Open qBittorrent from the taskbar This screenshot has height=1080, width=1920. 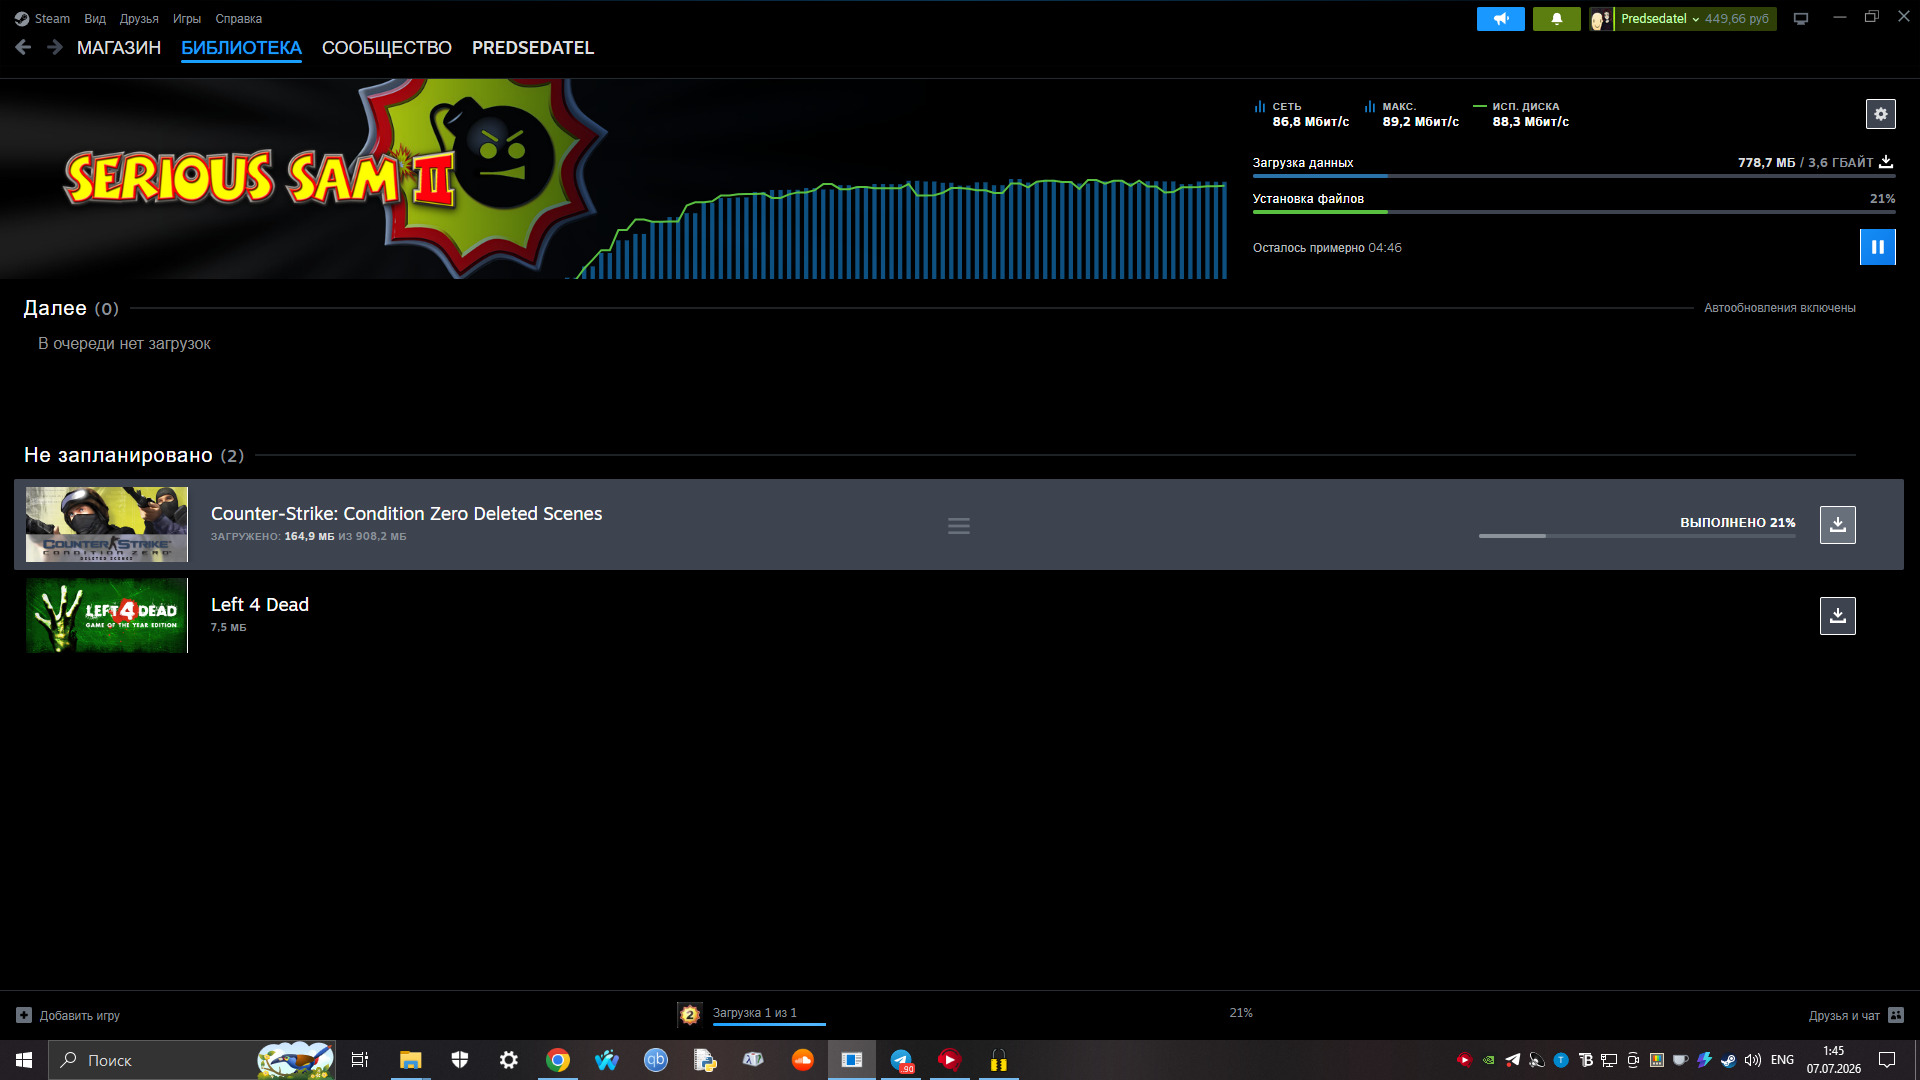[x=656, y=1060]
